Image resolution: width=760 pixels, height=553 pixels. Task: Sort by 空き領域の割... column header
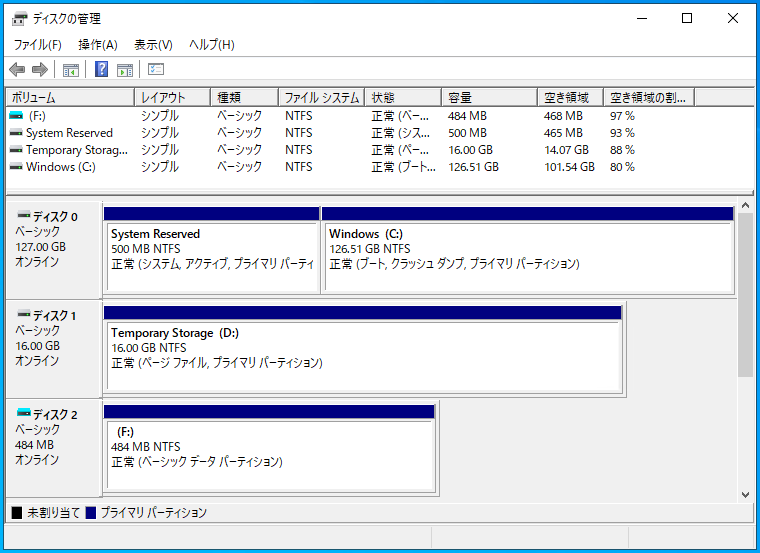point(649,97)
